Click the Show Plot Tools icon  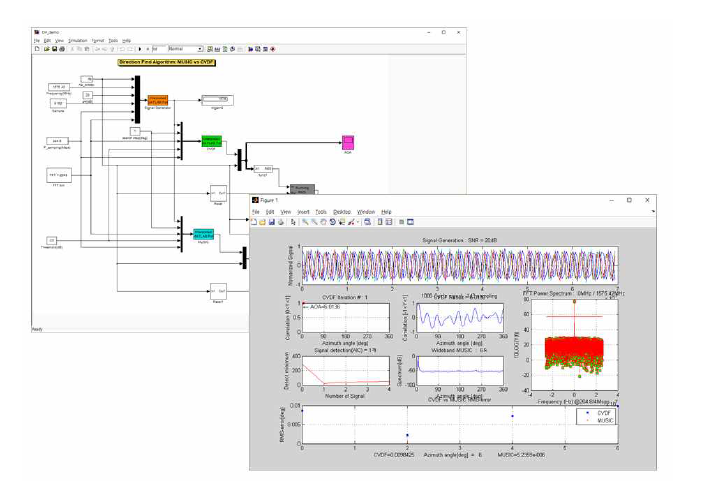(410, 222)
